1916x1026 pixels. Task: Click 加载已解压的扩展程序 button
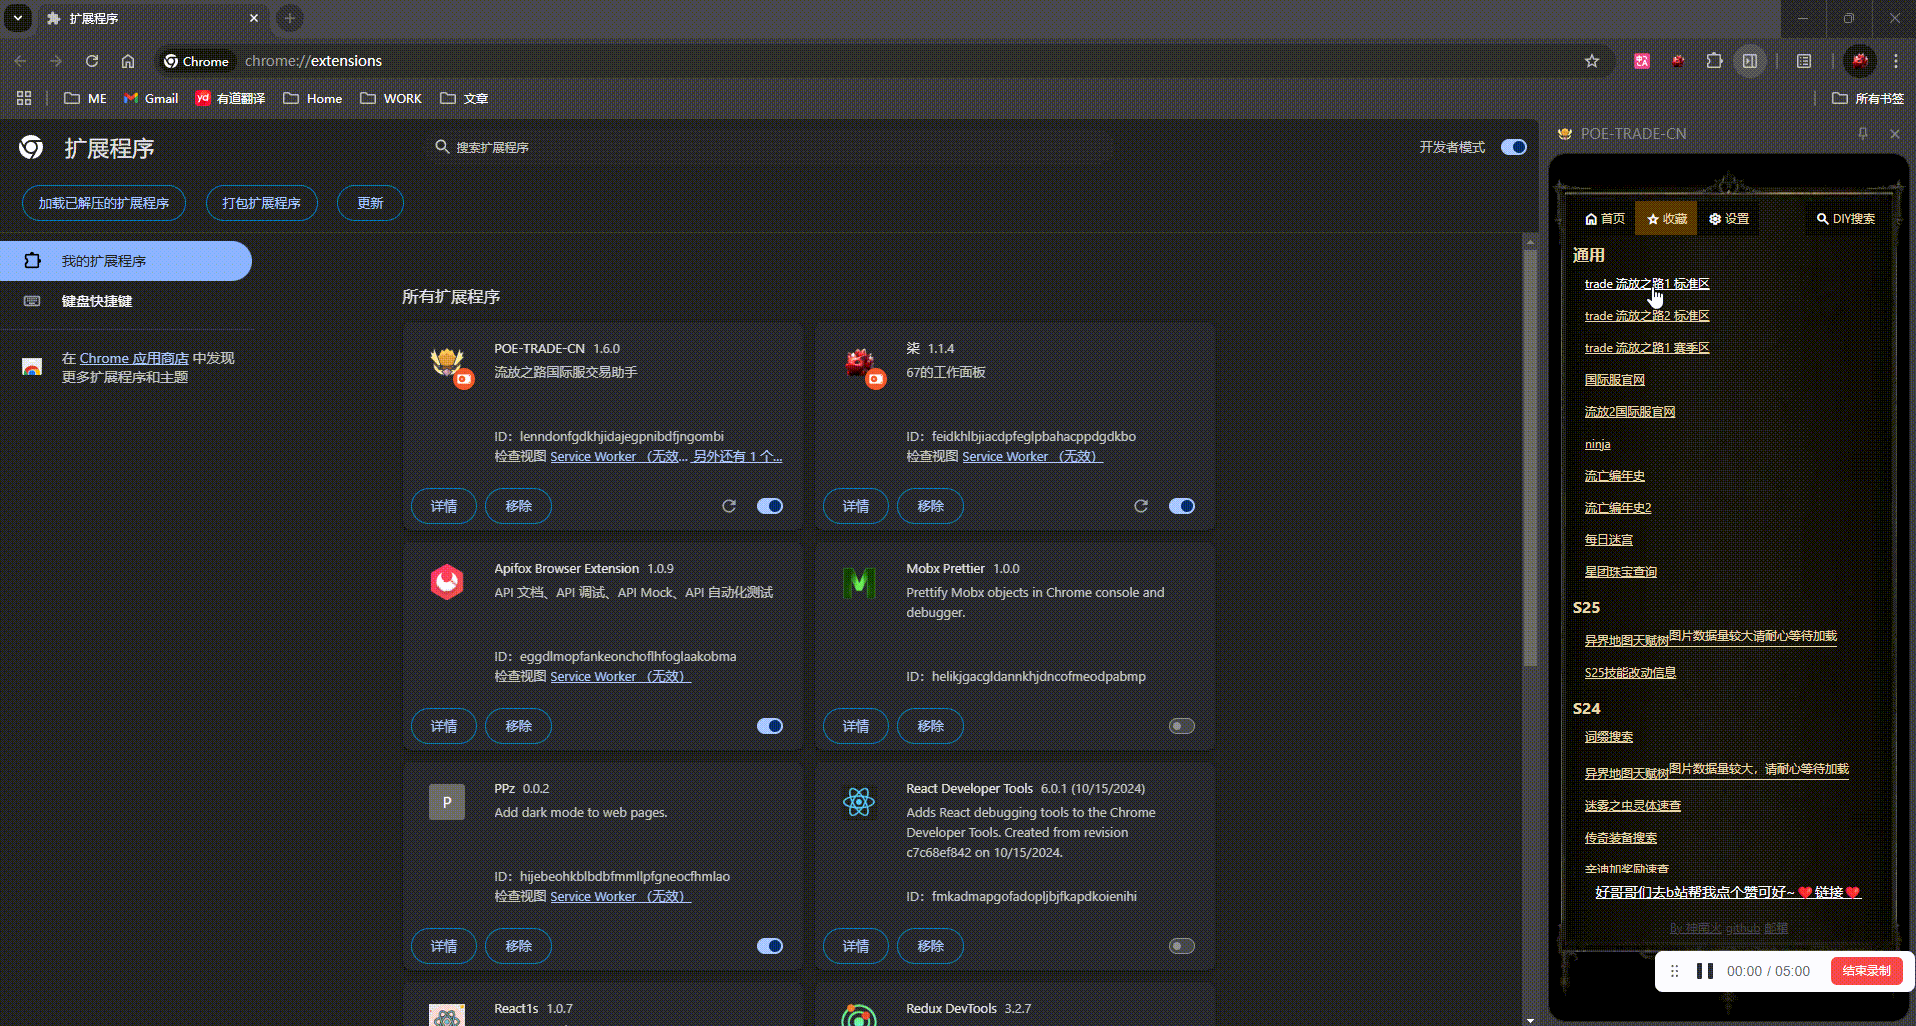coord(104,203)
